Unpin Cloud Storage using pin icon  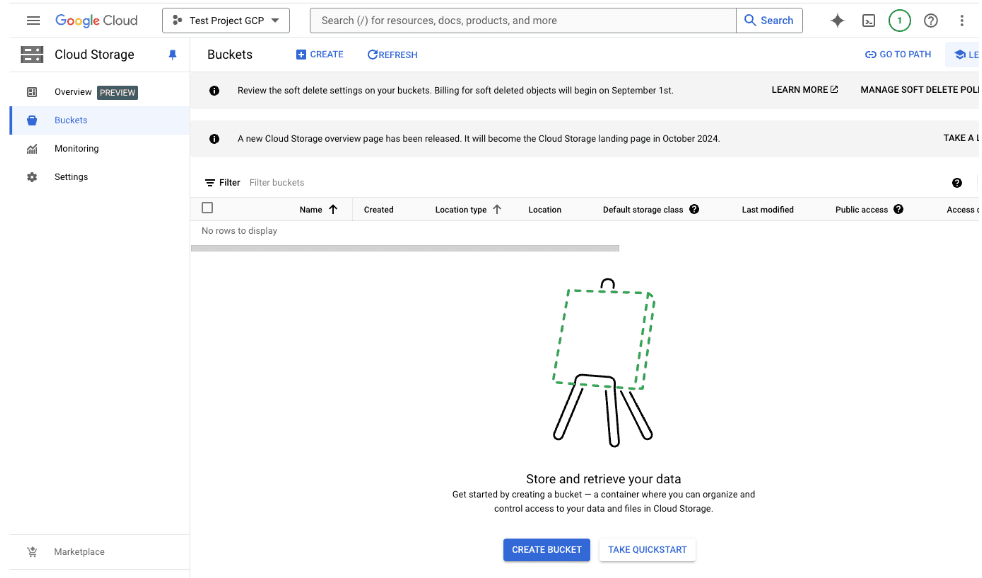pyautogui.click(x=172, y=55)
